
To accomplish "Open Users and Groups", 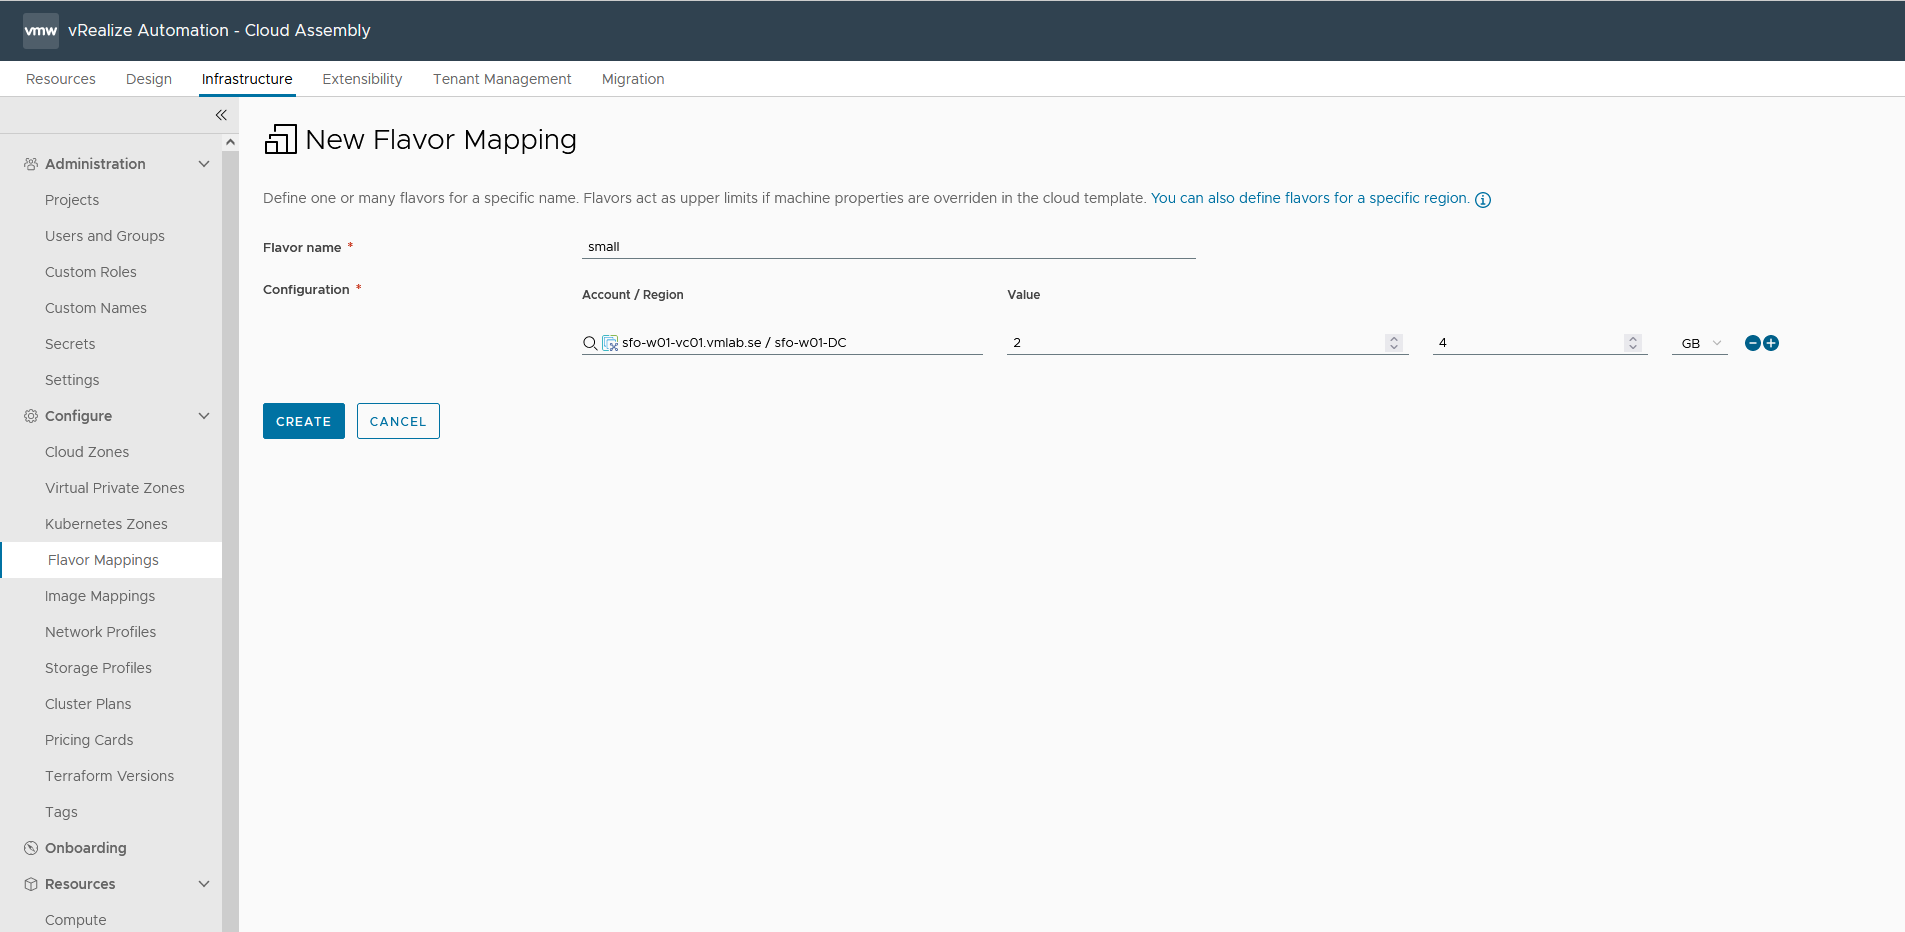I will tap(105, 236).
